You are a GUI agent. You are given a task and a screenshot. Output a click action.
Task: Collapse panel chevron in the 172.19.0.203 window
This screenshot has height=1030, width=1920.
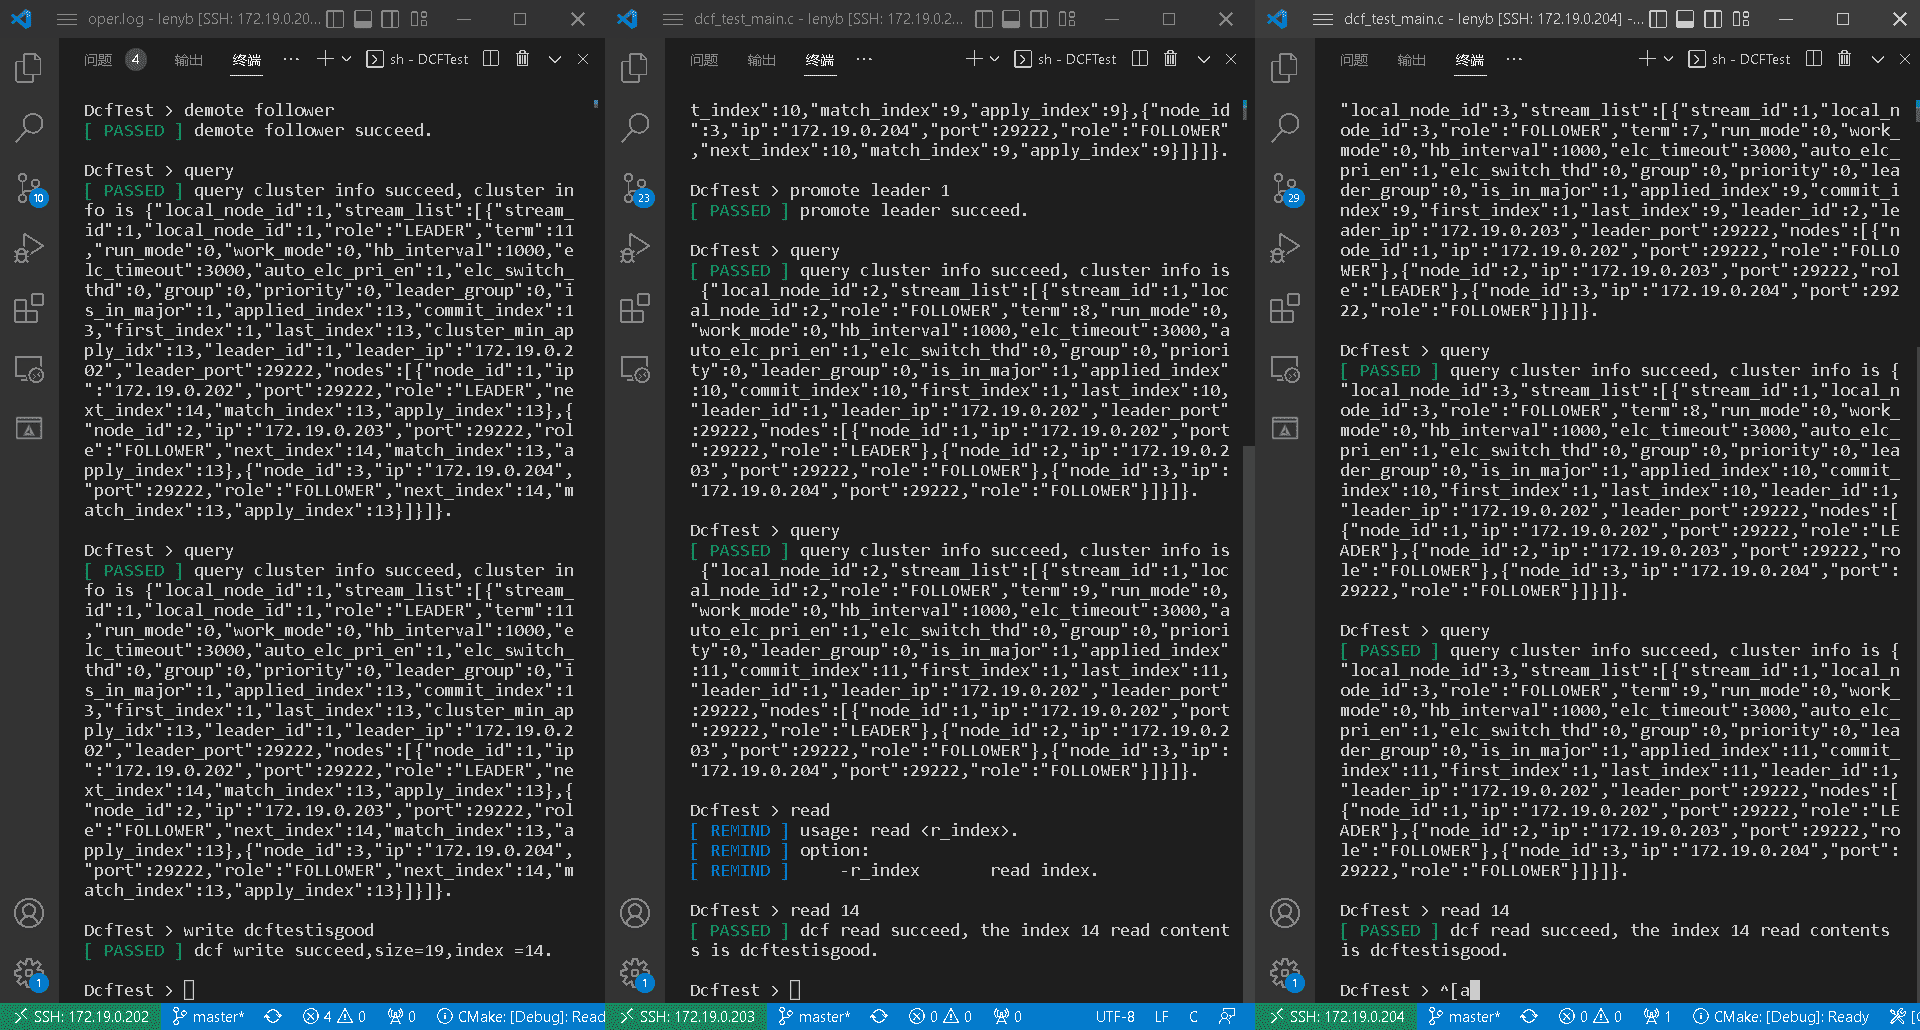1204,59
